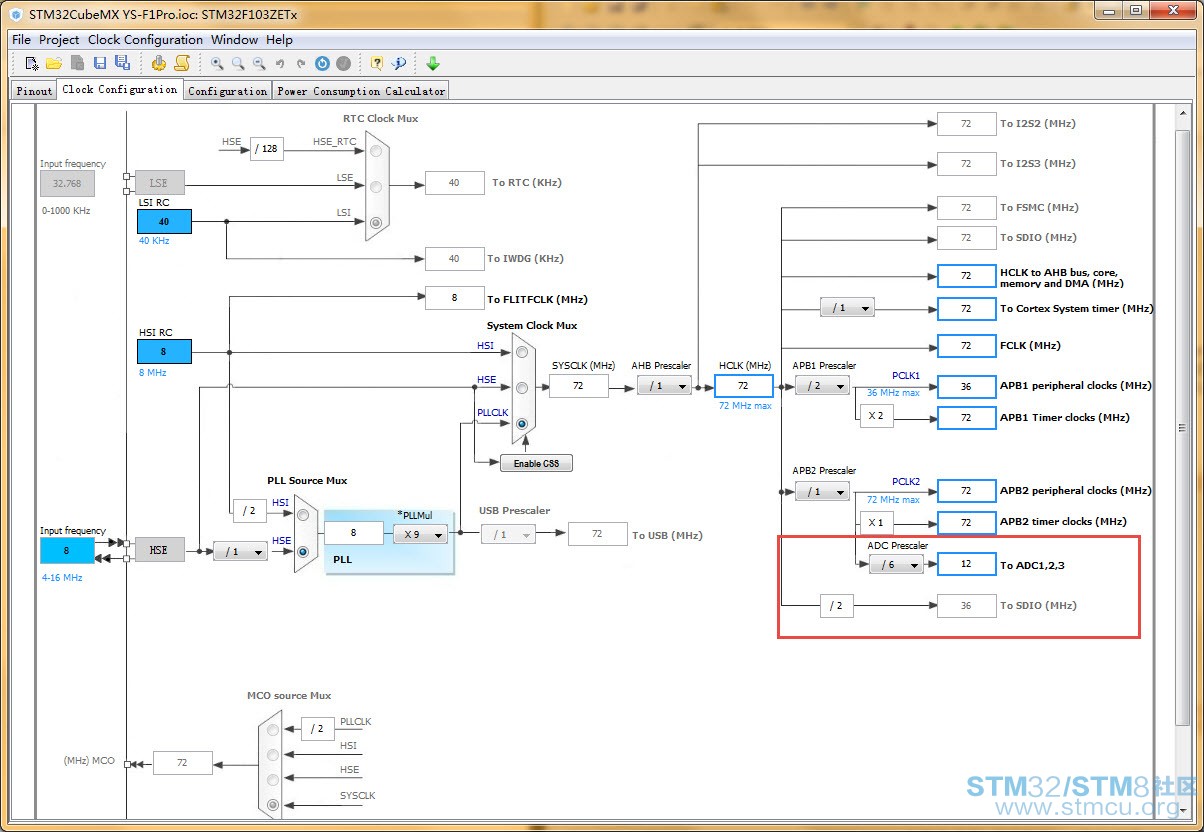Click the Import project toolbar icon

[x=77, y=63]
